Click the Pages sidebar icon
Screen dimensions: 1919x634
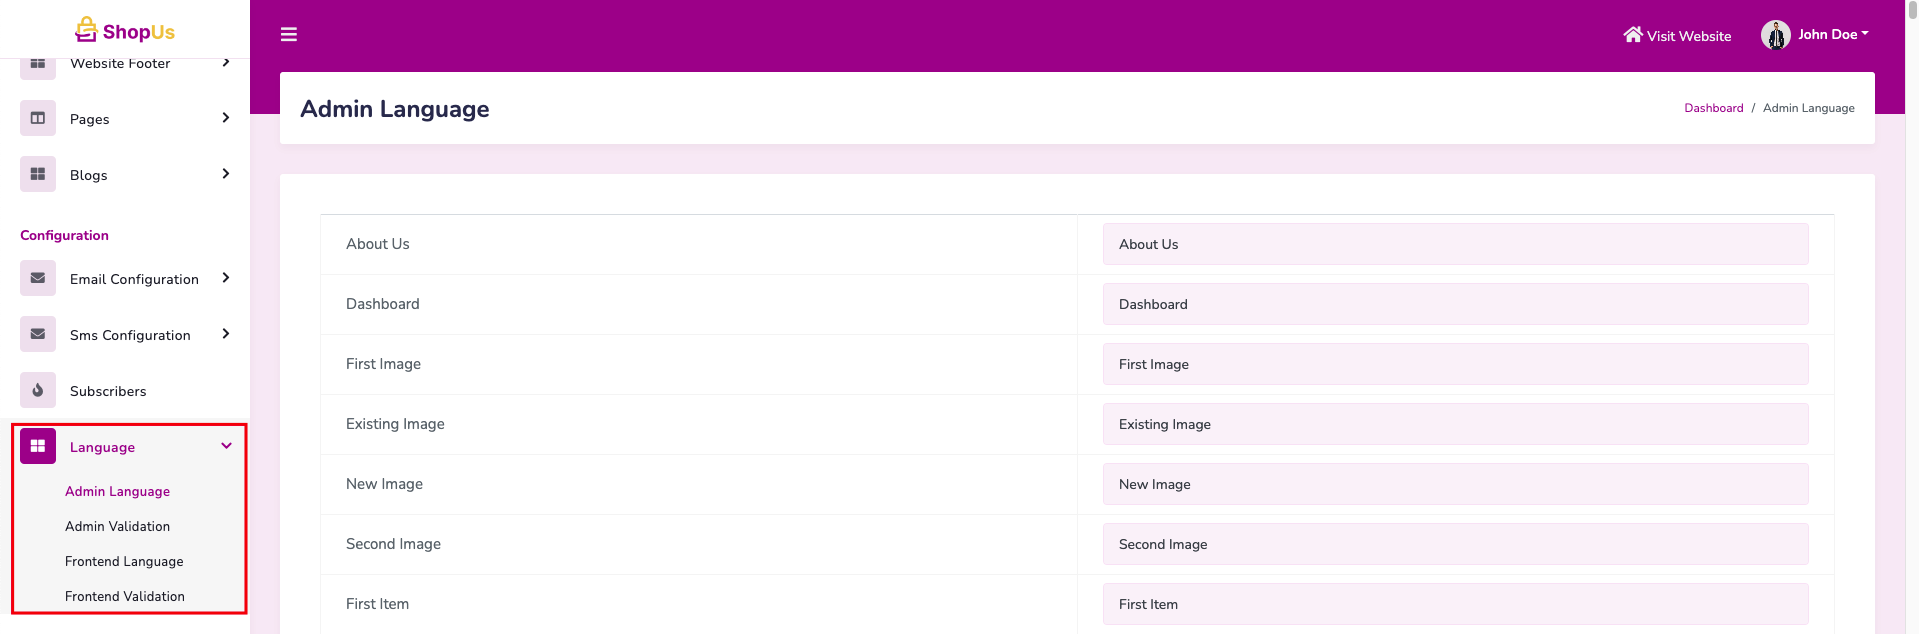(x=38, y=118)
